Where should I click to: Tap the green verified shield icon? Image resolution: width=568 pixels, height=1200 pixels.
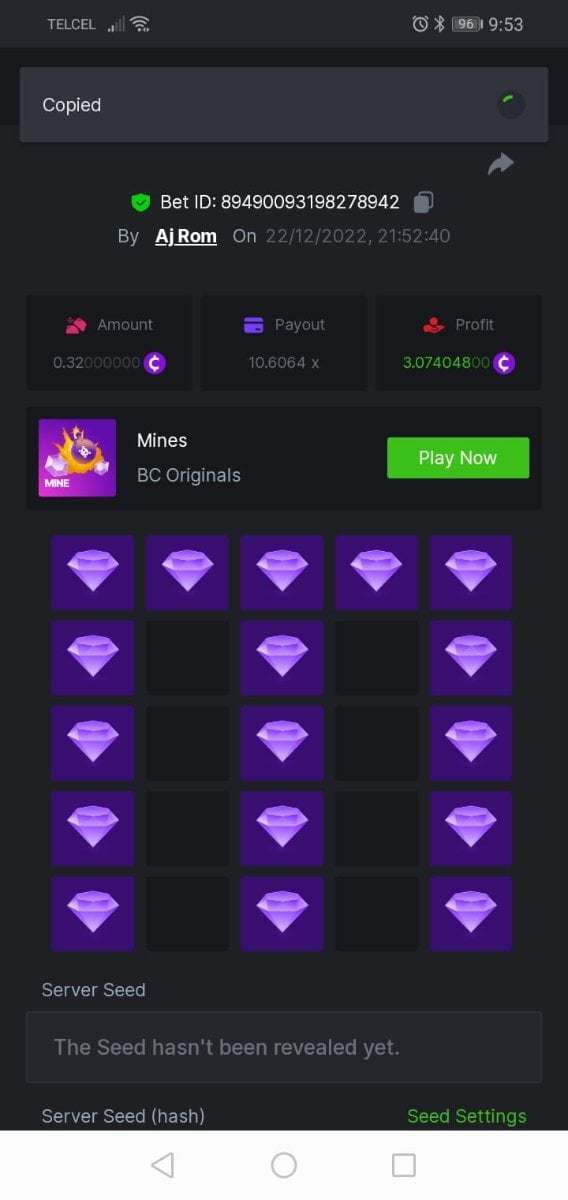[x=141, y=202]
